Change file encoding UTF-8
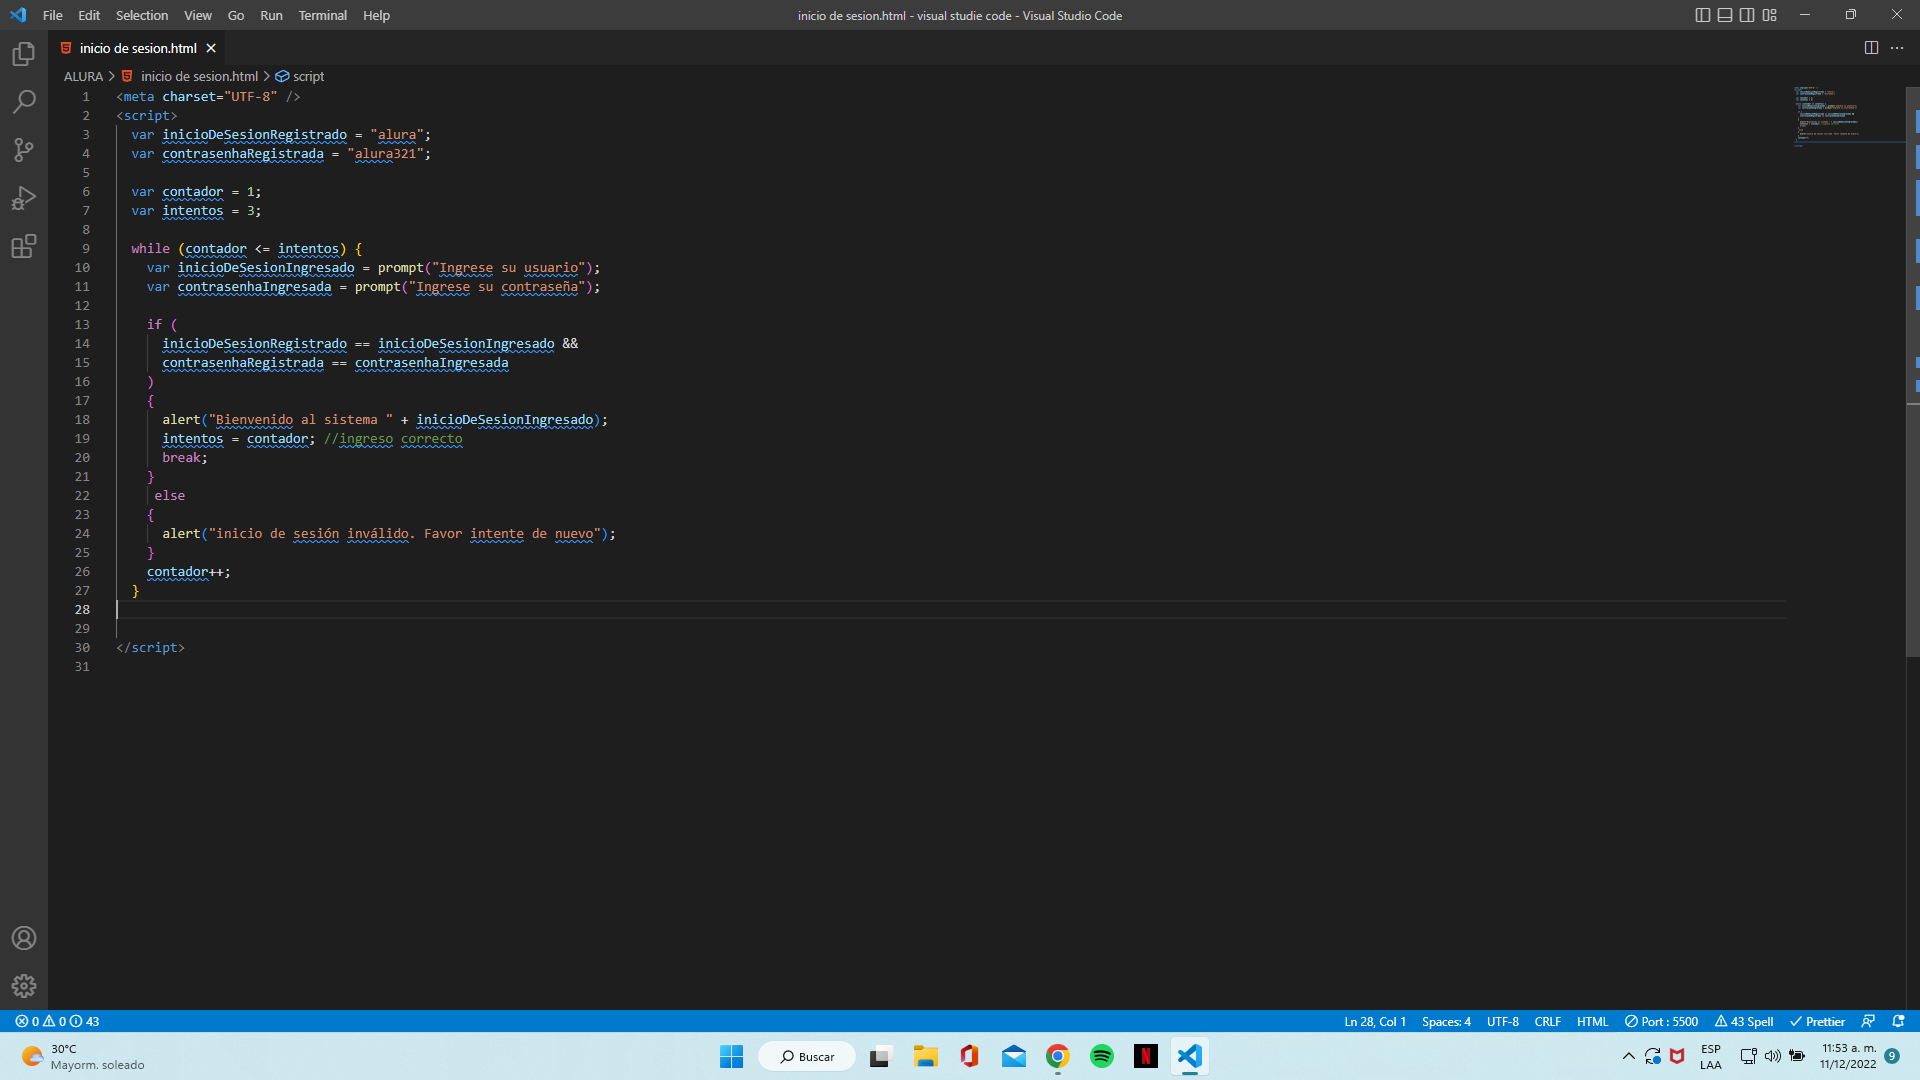The image size is (1920, 1080). pos(1503,1021)
